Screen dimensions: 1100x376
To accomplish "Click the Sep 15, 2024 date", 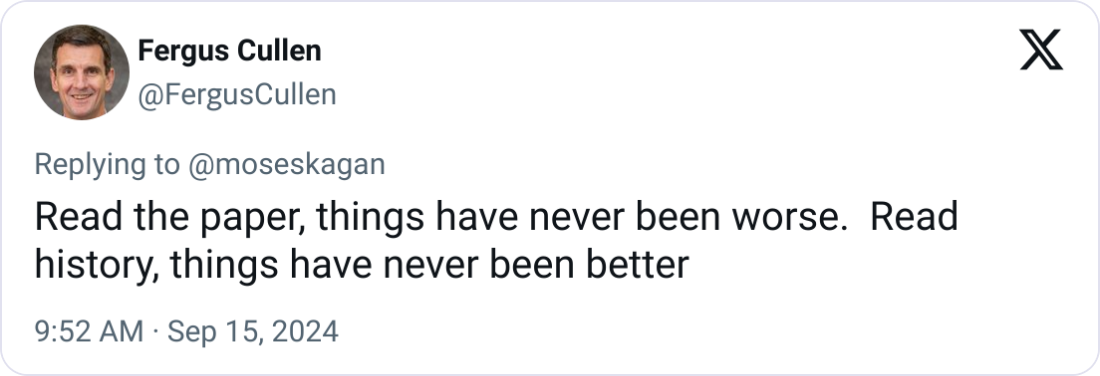I will pyautogui.click(x=253, y=331).
